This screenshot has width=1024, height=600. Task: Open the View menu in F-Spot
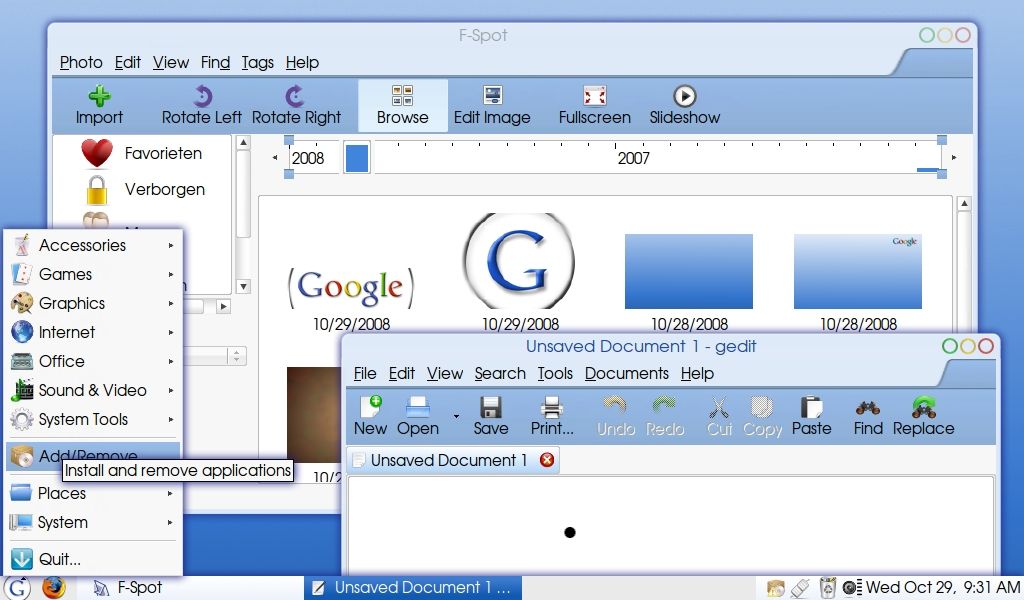170,63
